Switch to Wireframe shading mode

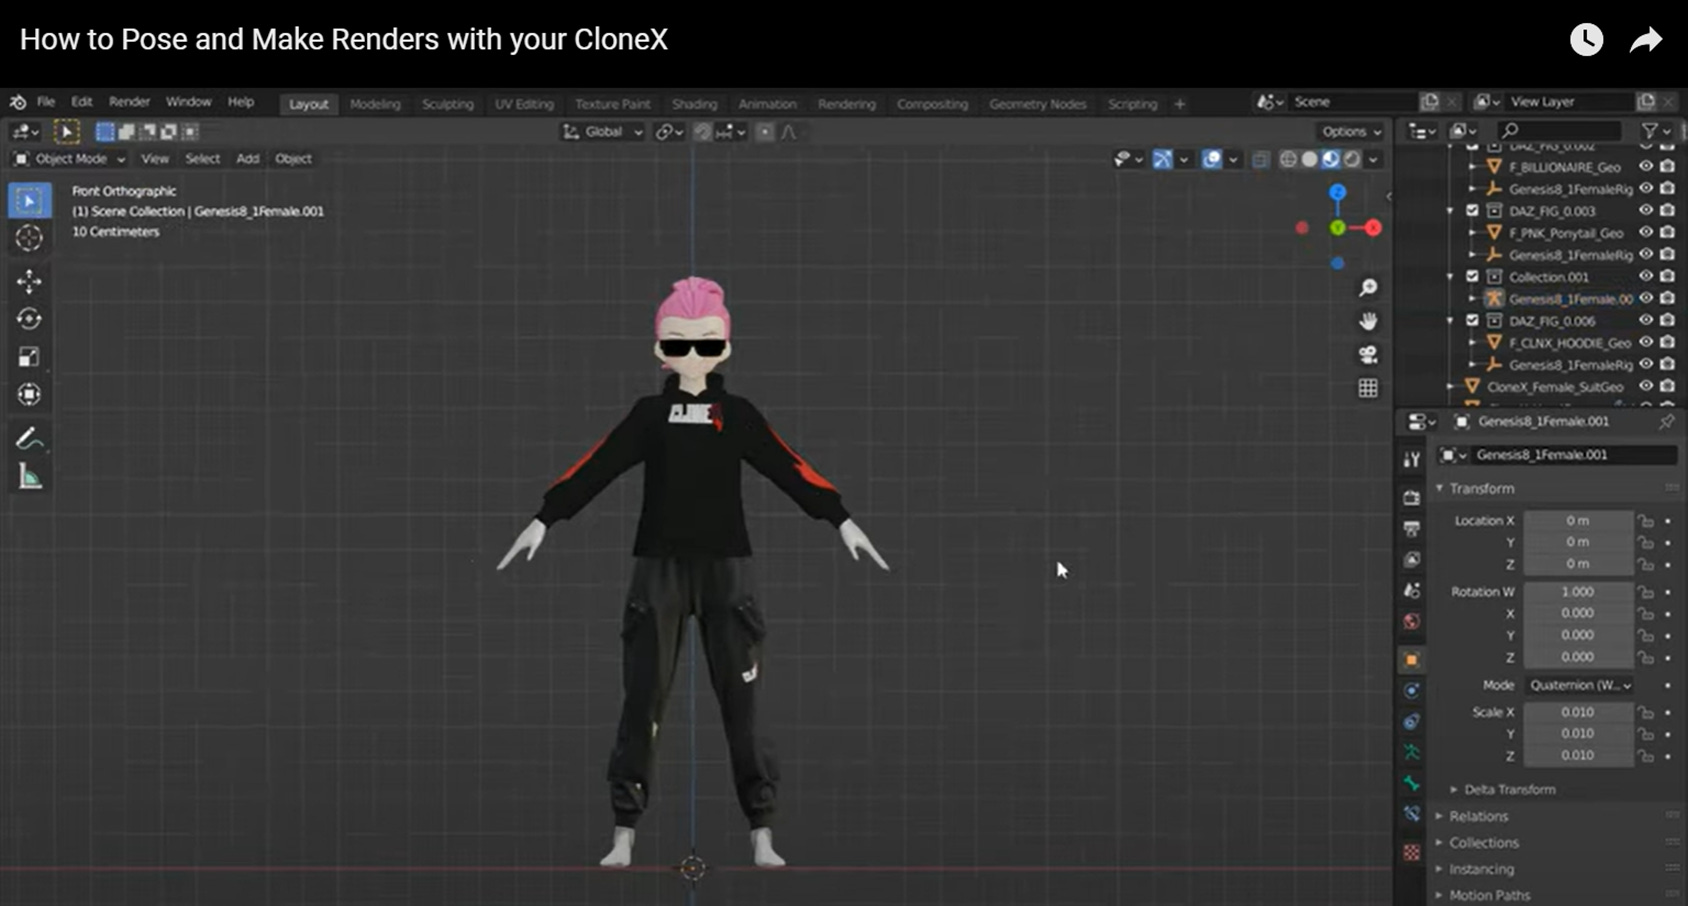pyautogui.click(x=1288, y=159)
